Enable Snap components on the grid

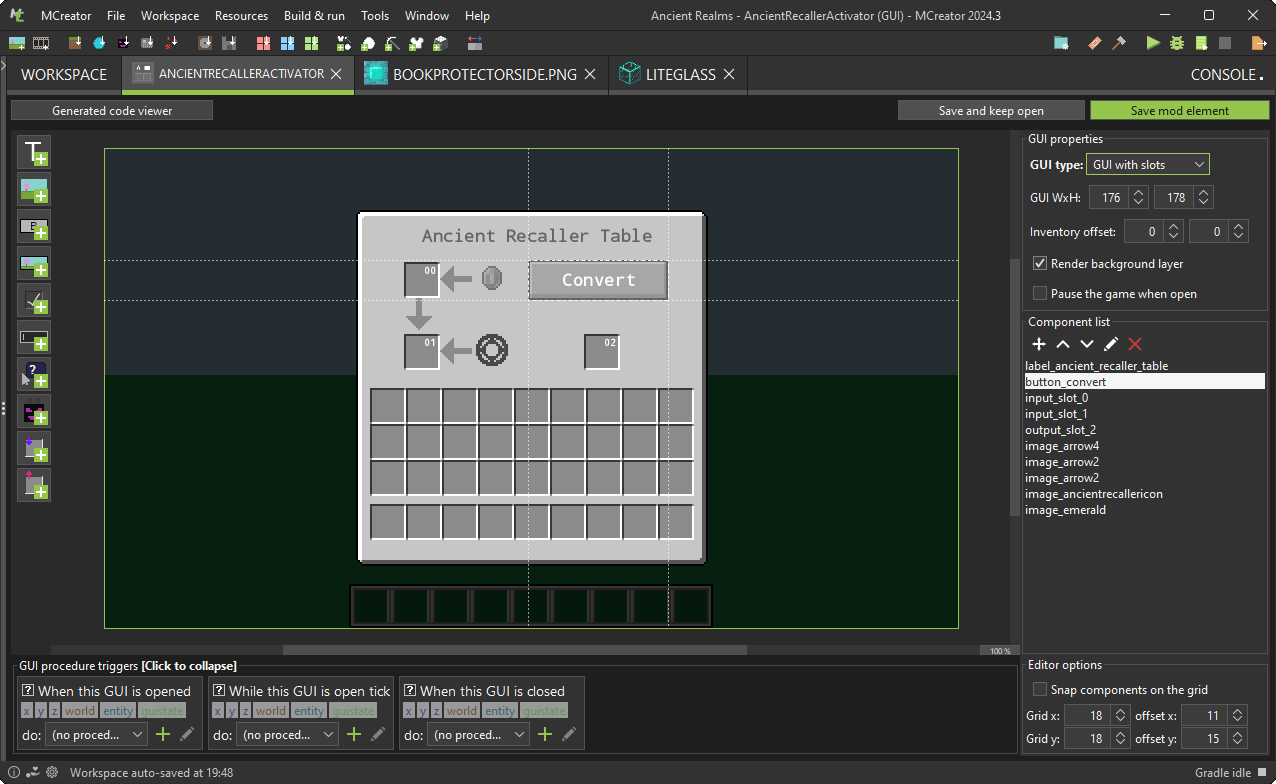[1041, 690]
